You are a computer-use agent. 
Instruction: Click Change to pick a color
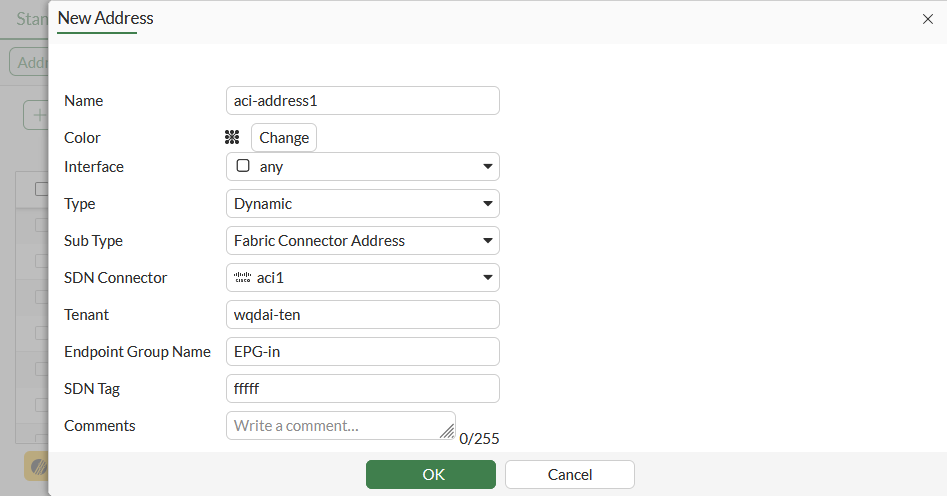pos(284,138)
